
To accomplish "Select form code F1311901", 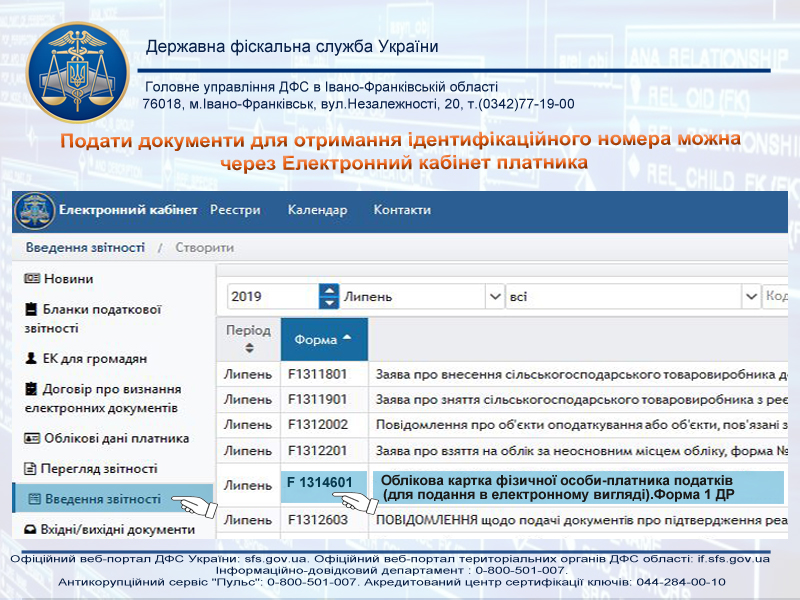I will [317, 399].
